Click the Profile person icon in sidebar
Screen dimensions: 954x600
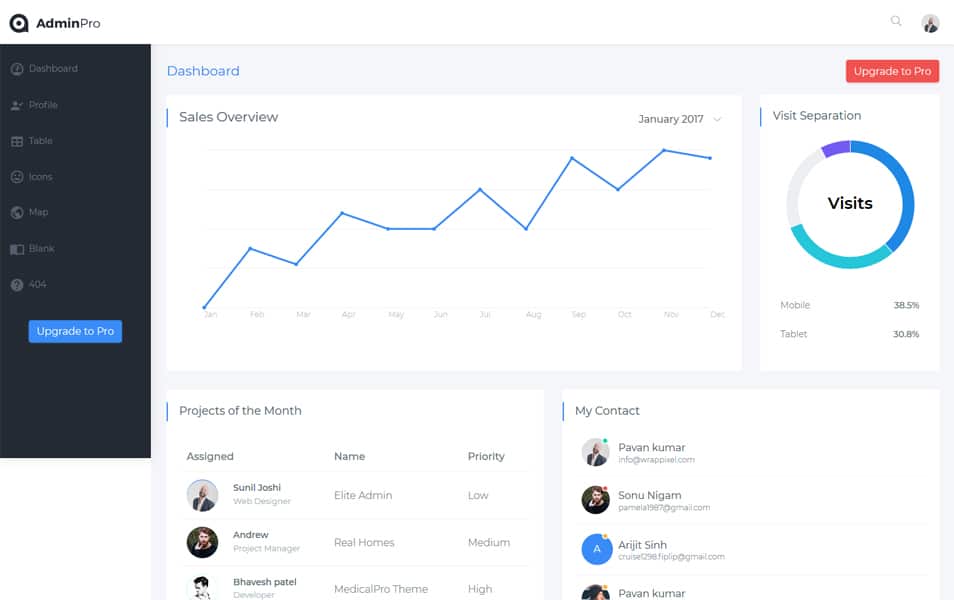16,104
